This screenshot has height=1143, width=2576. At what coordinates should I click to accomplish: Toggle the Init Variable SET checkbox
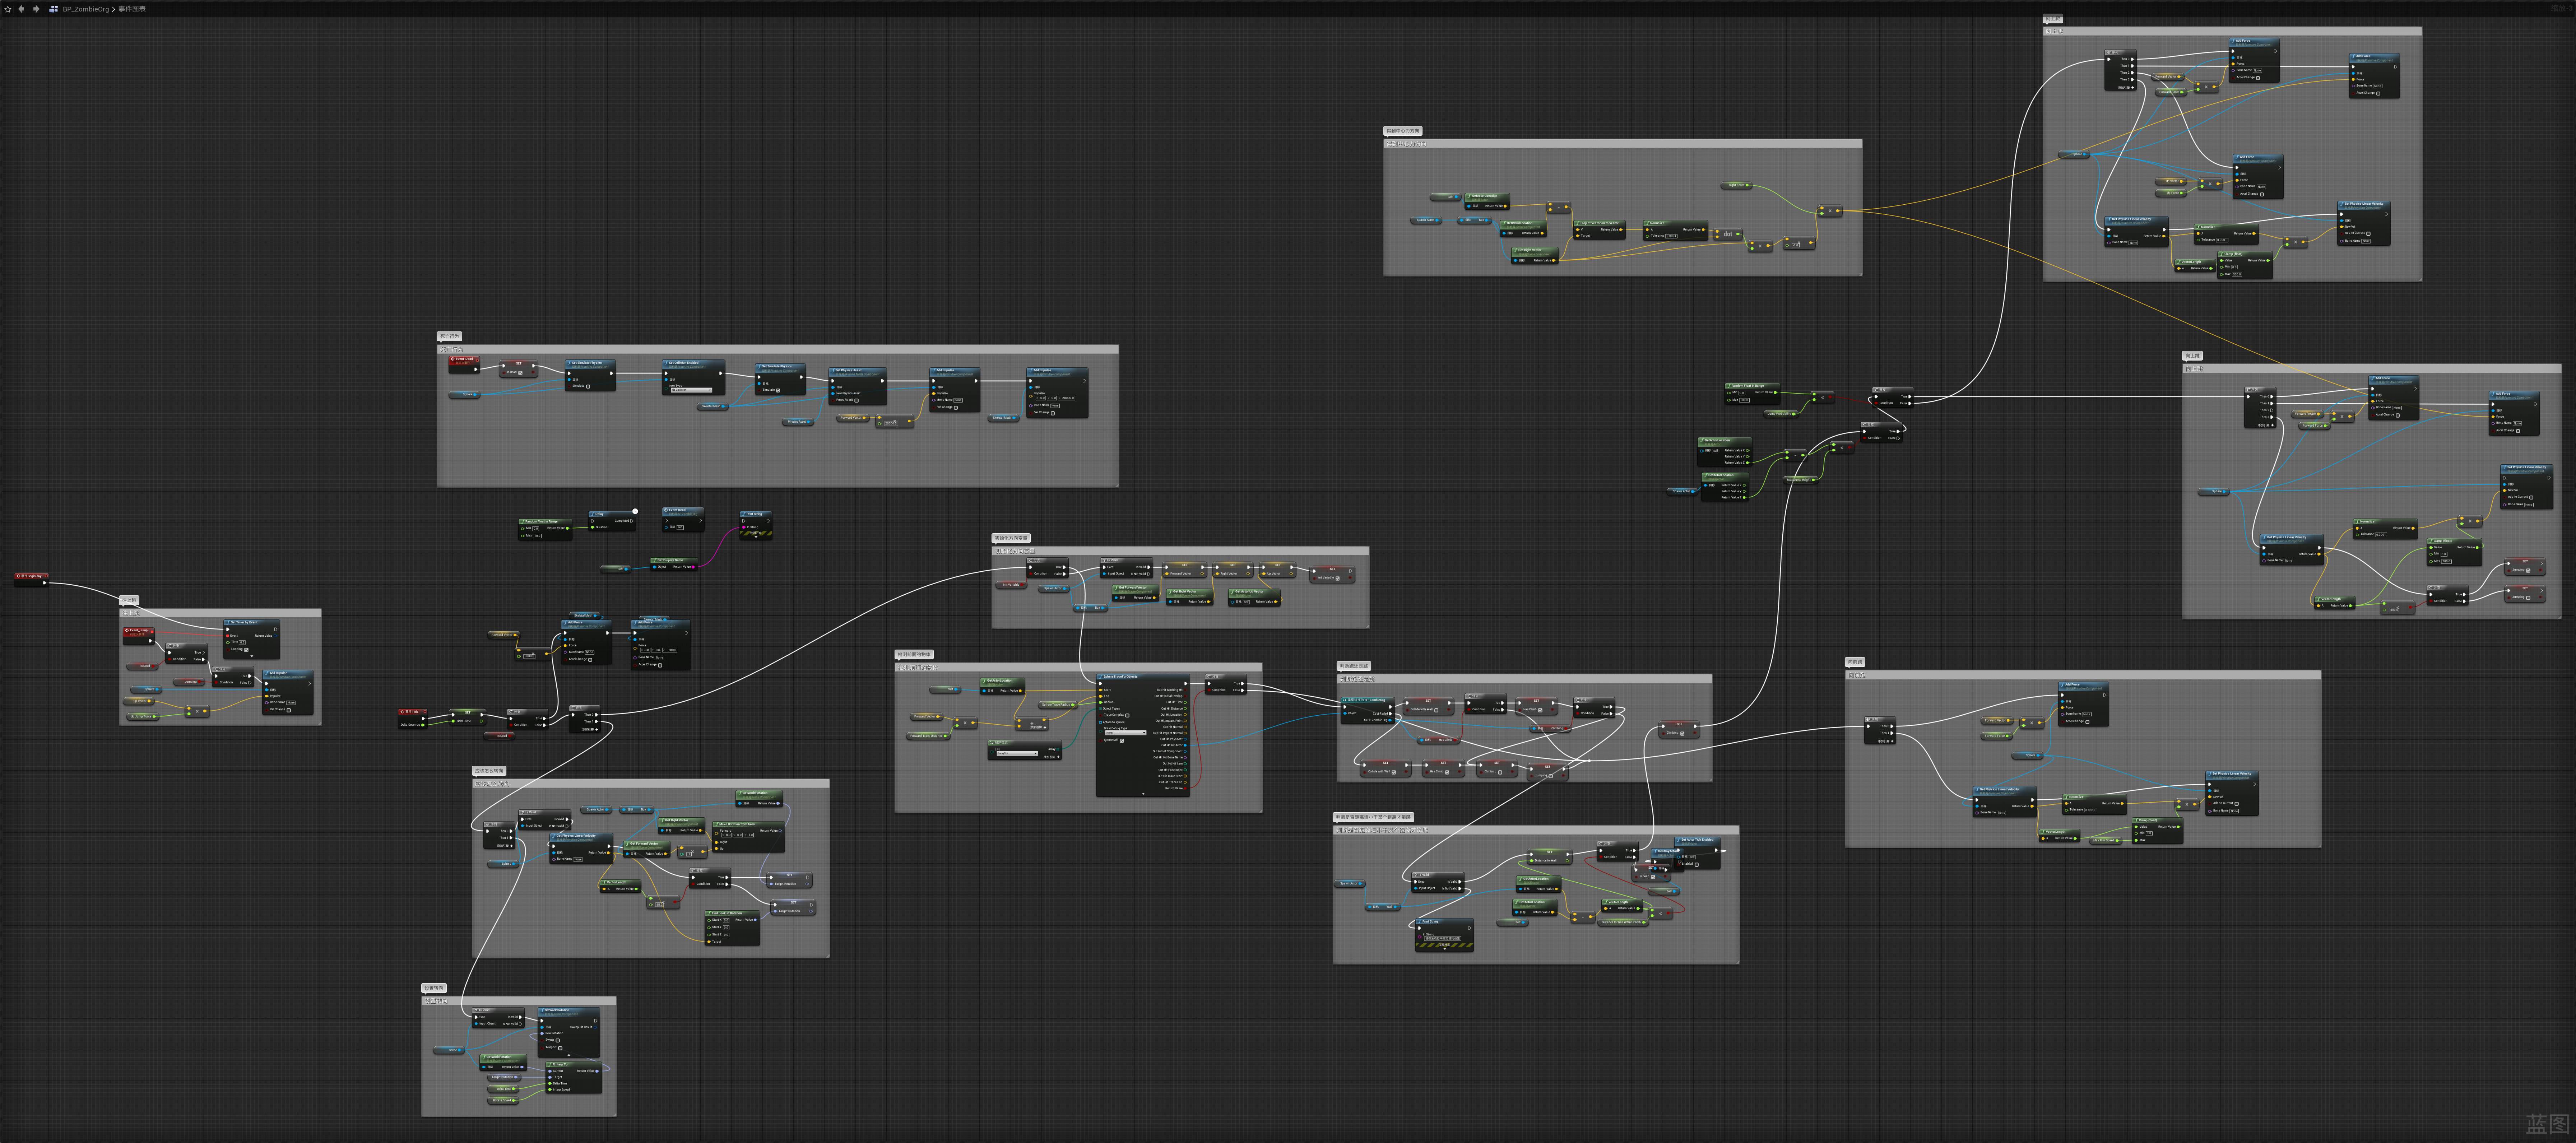tap(1338, 579)
